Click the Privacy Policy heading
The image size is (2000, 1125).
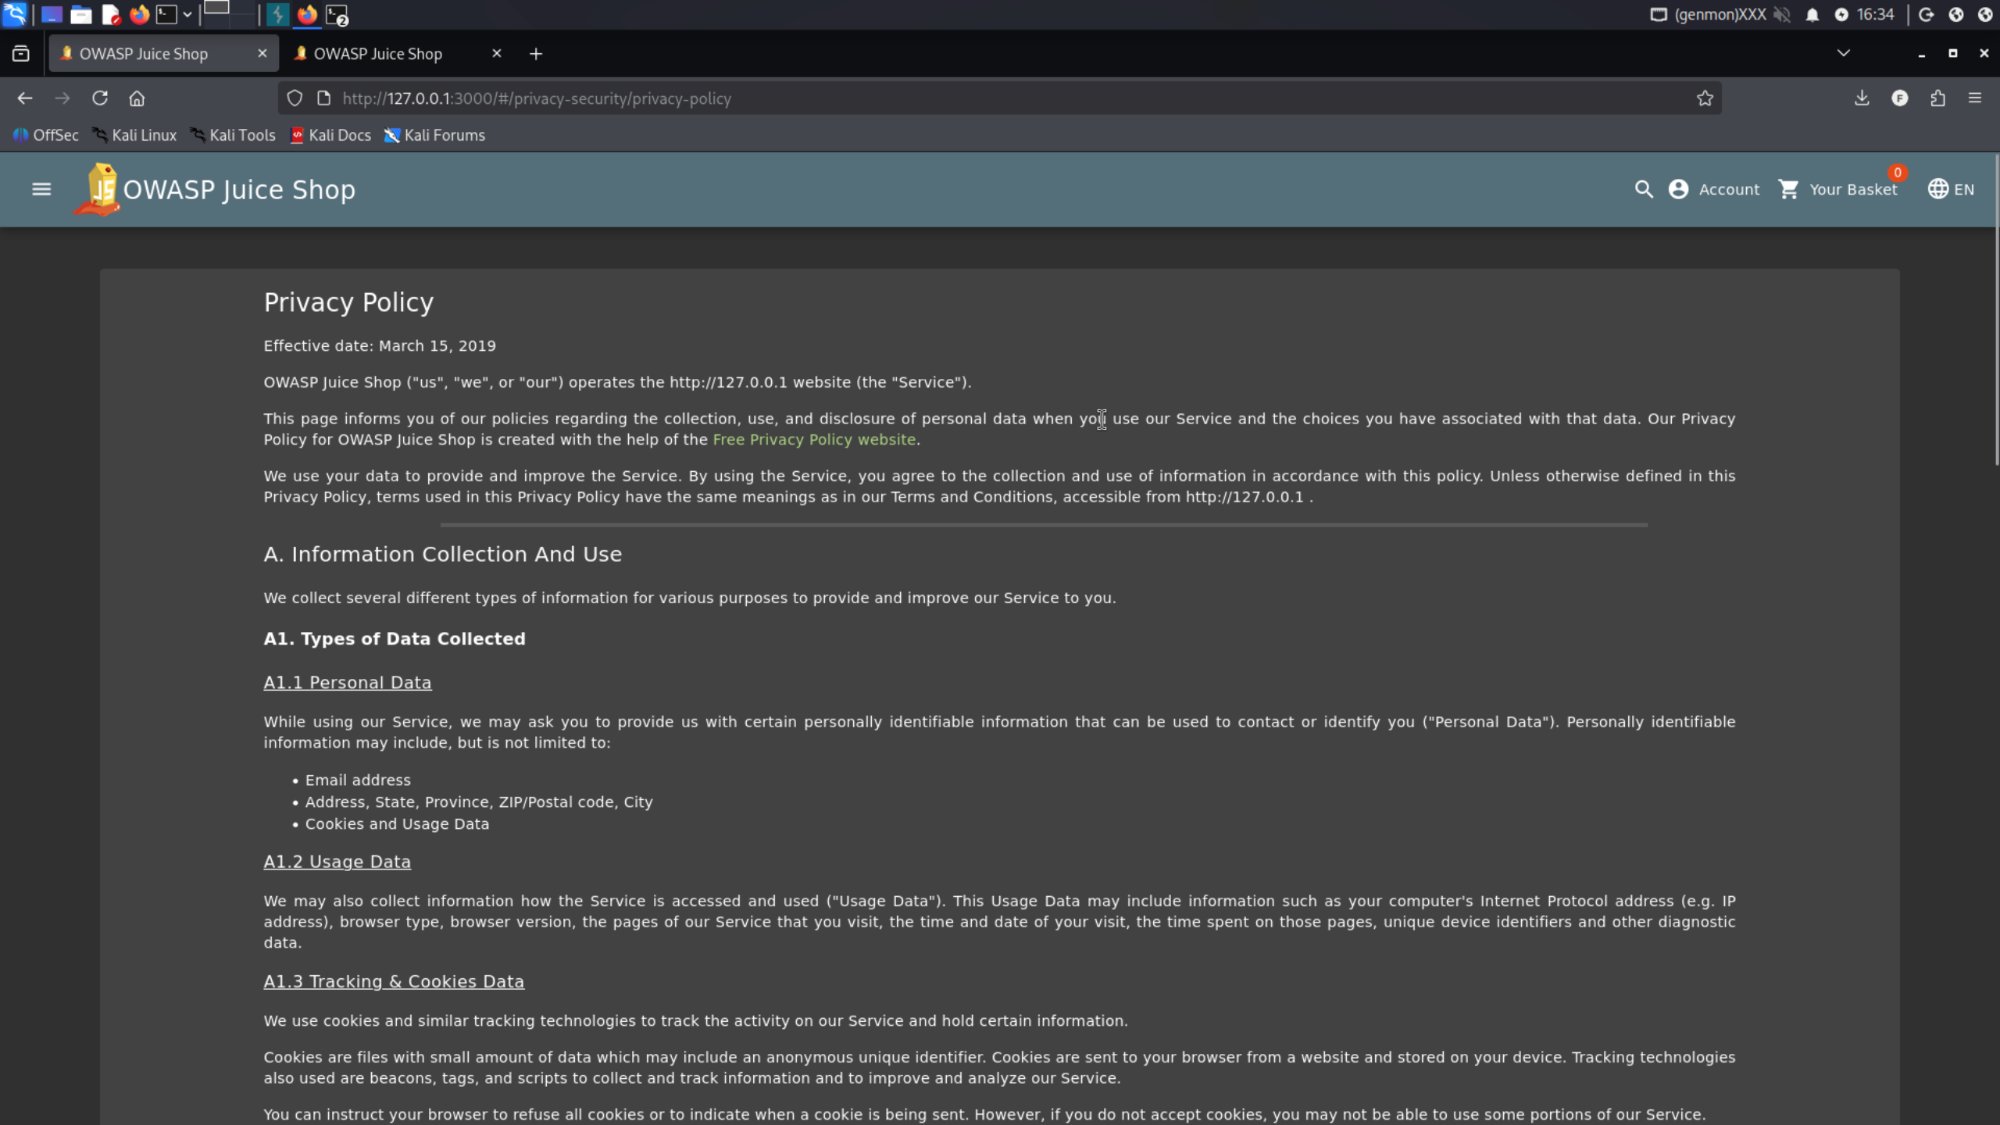pyautogui.click(x=348, y=303)
